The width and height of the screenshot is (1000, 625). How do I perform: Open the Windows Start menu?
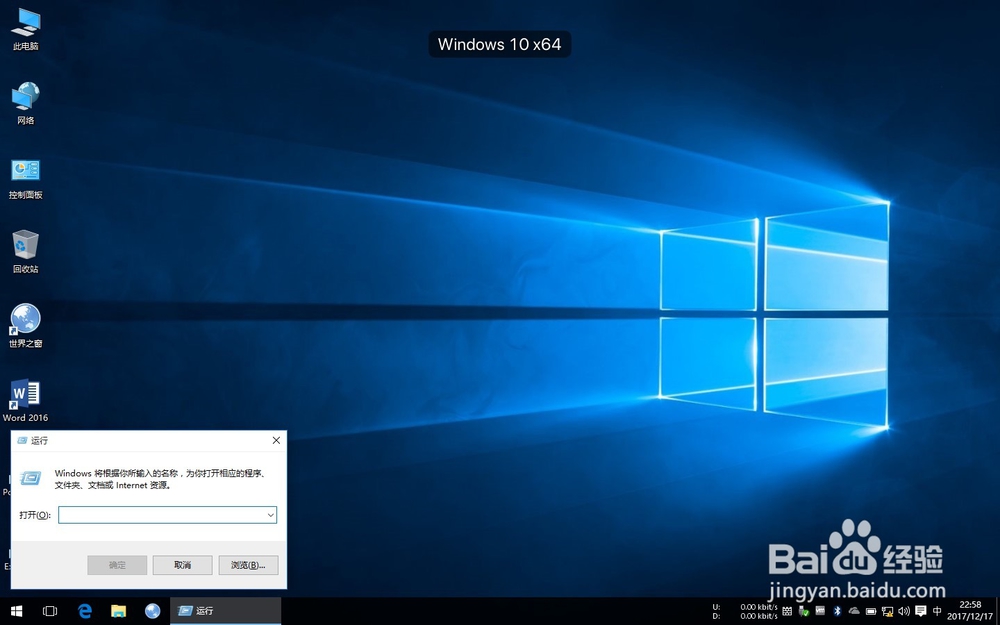click(x=17, y=611)
